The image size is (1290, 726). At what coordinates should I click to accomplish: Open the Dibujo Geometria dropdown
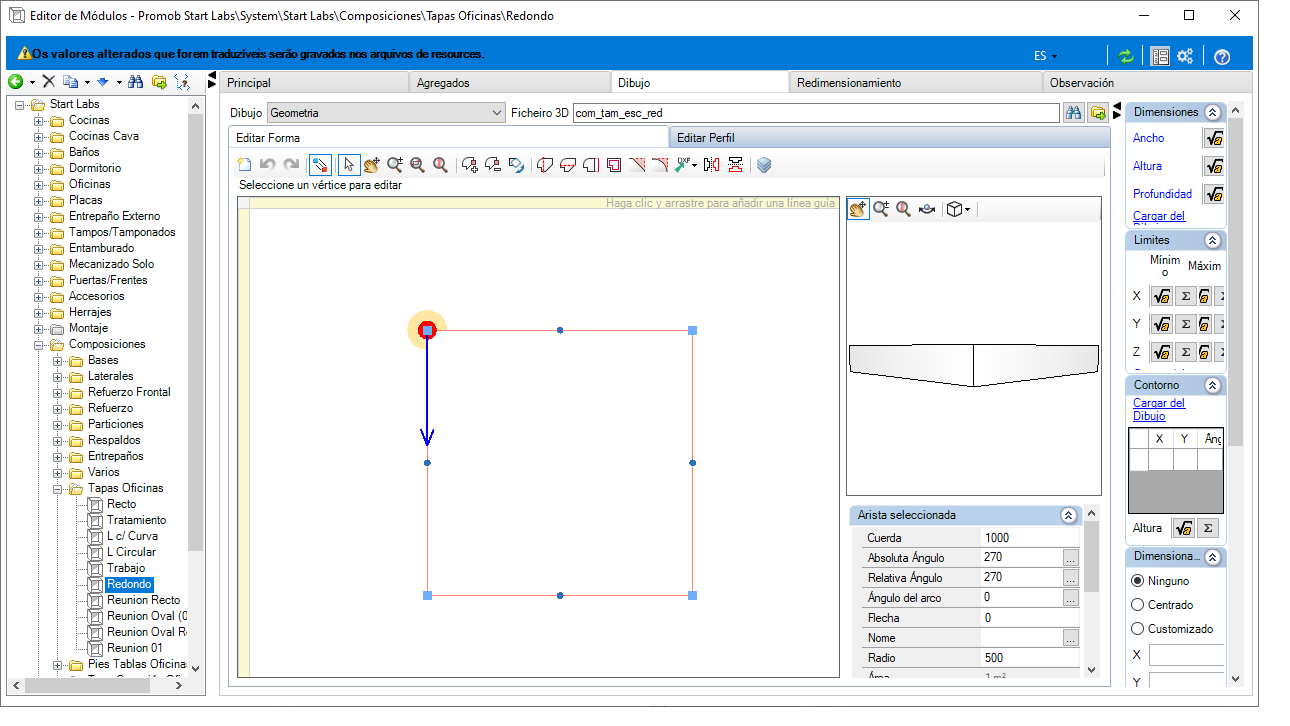point(386,113)
